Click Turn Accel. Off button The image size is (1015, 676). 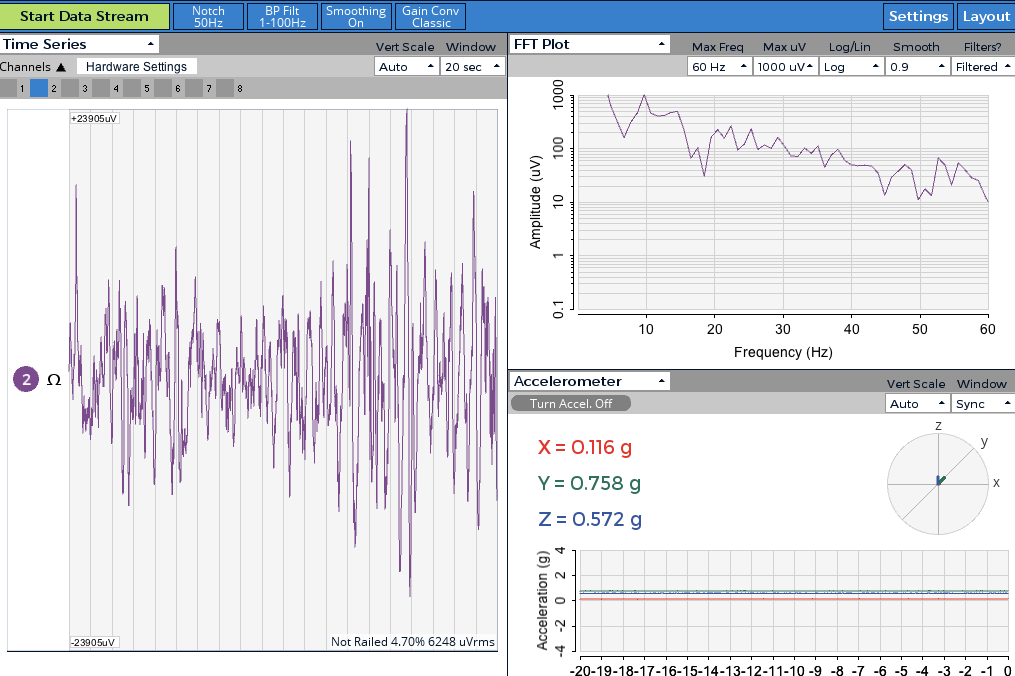[571, 403]
